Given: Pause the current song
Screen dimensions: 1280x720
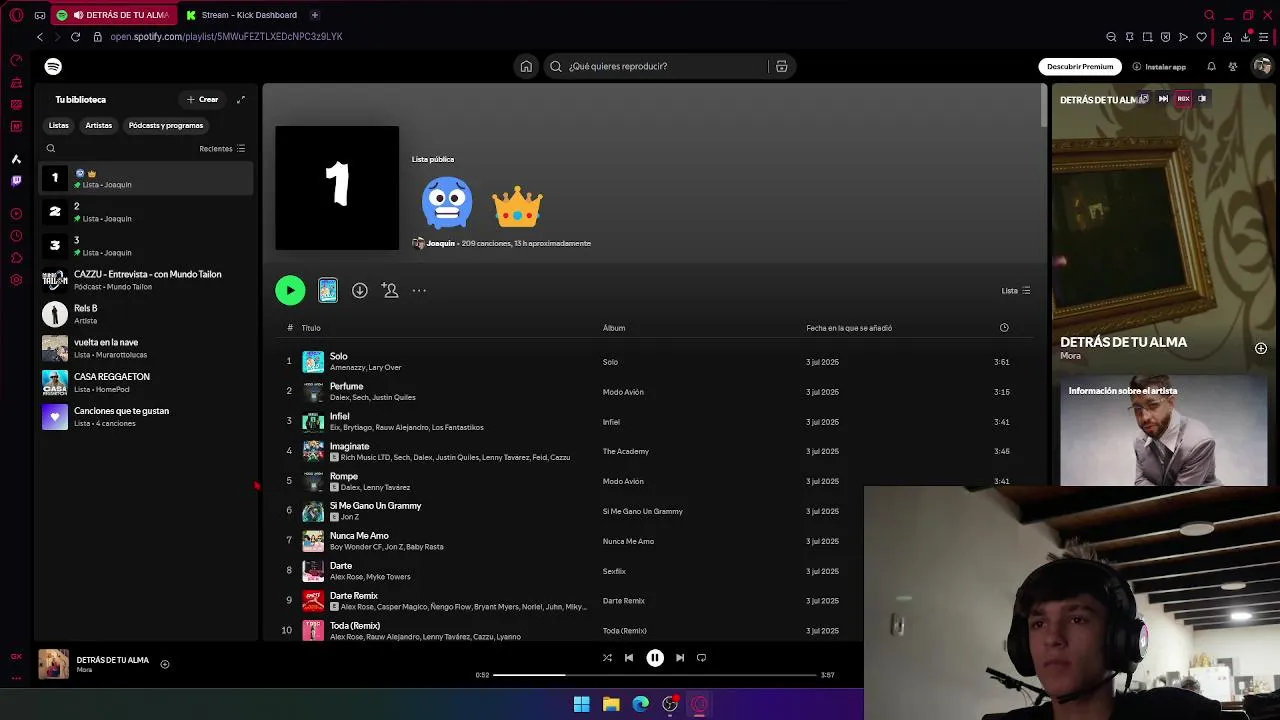Looking at the screenshot, I should (x=655, y=658).
